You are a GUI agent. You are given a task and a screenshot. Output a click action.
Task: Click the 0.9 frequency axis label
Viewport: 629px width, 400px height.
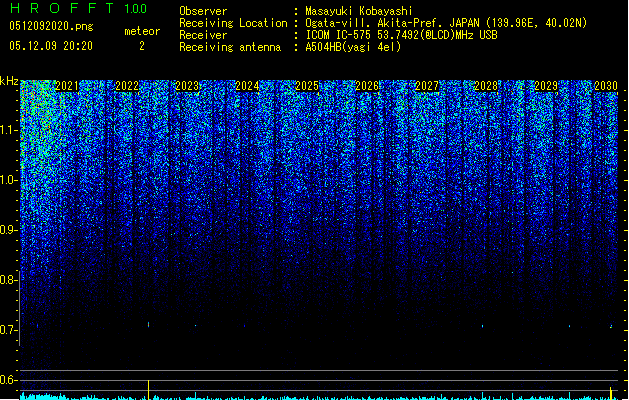[8, 230]
